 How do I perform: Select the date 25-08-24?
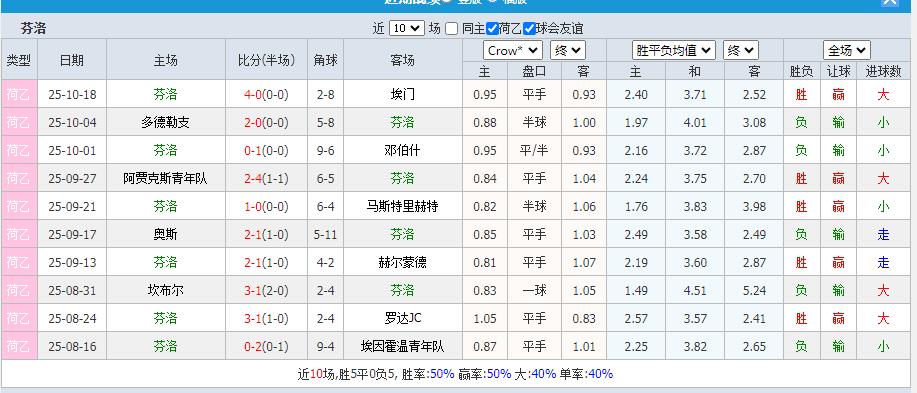[x=72, y=319]
